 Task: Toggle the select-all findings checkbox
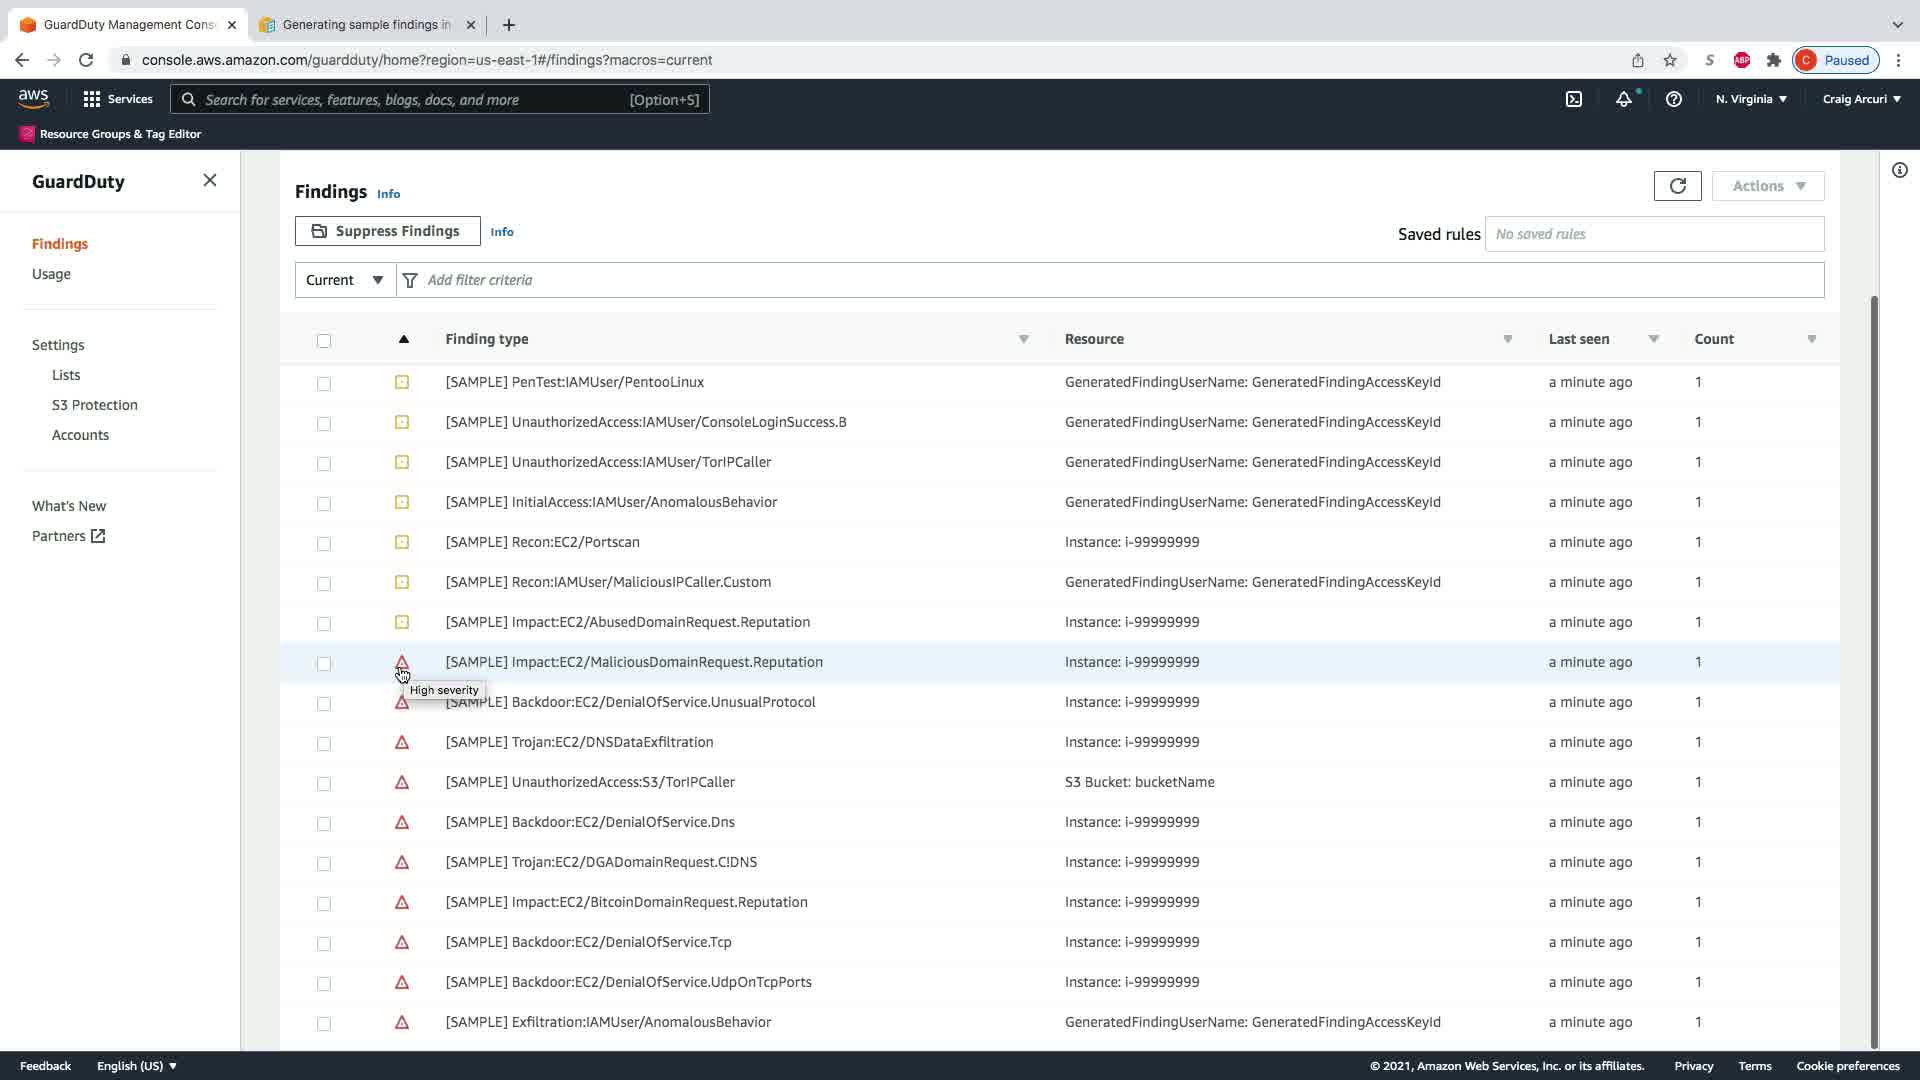[x=323, y=341]
